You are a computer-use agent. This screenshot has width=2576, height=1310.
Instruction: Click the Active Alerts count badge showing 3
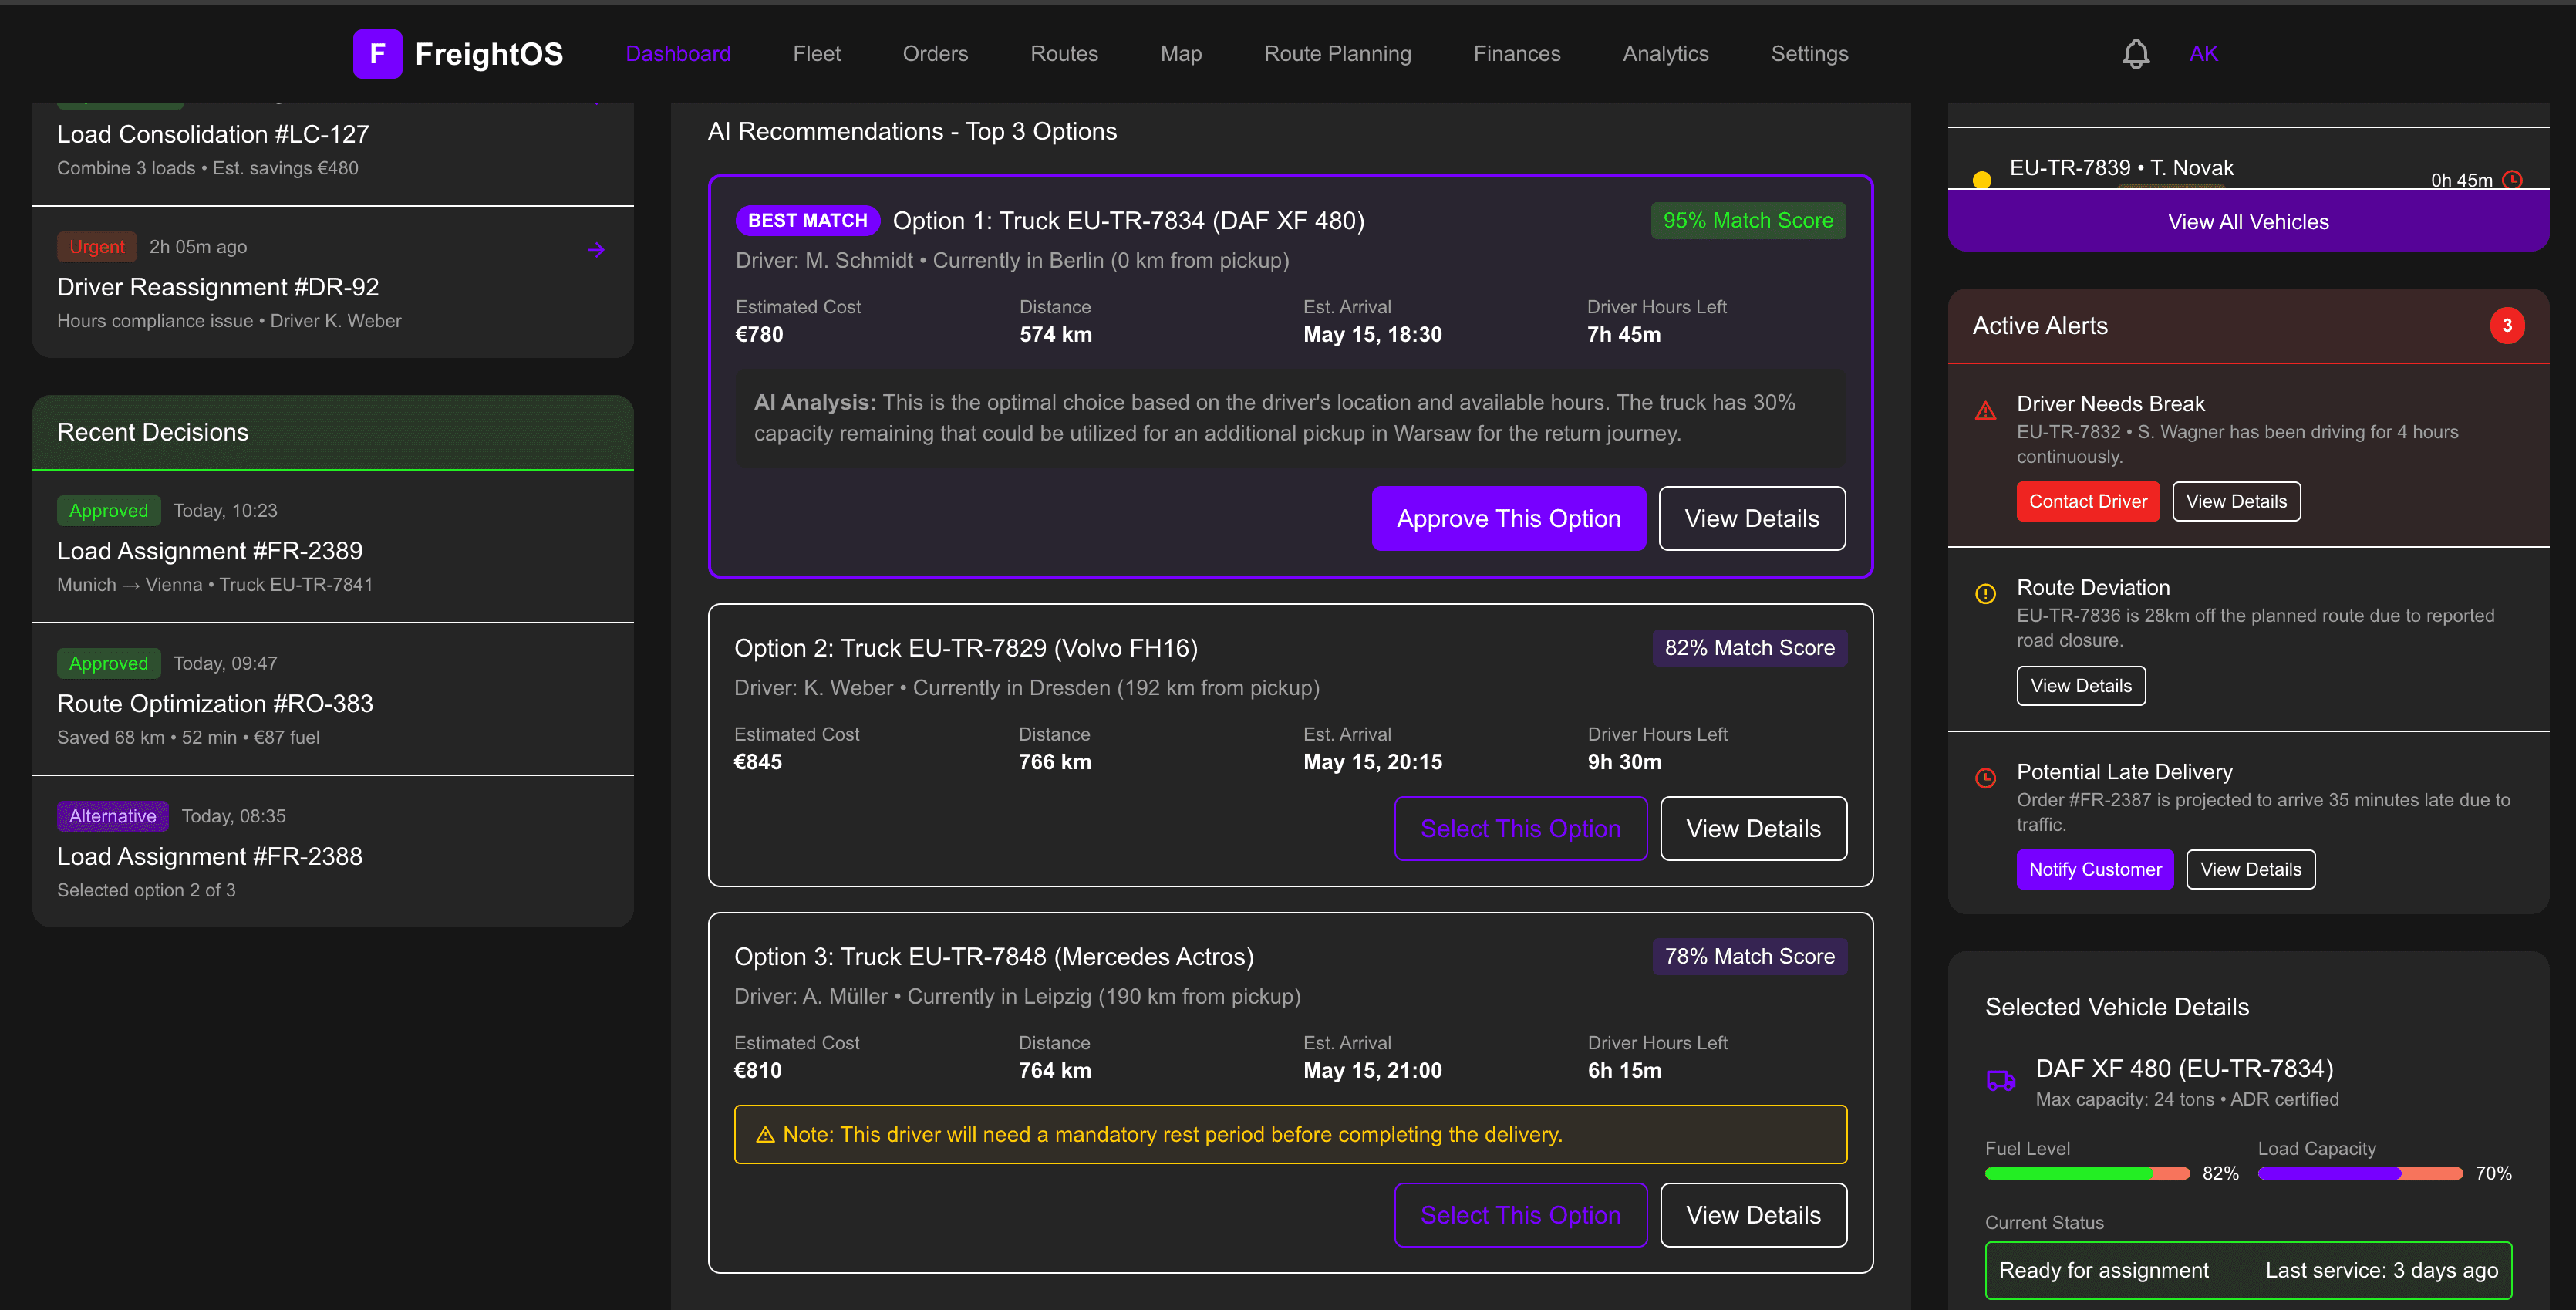(2506, 326)
